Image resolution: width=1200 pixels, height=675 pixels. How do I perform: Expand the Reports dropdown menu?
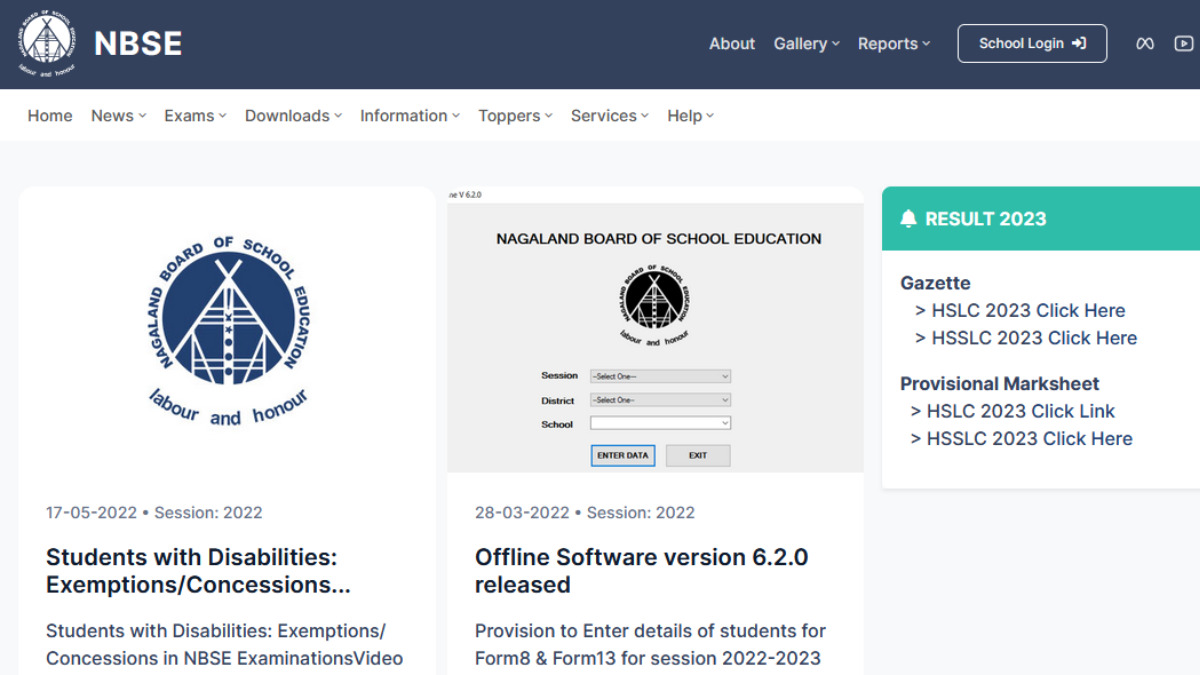[x=893, y=44]
